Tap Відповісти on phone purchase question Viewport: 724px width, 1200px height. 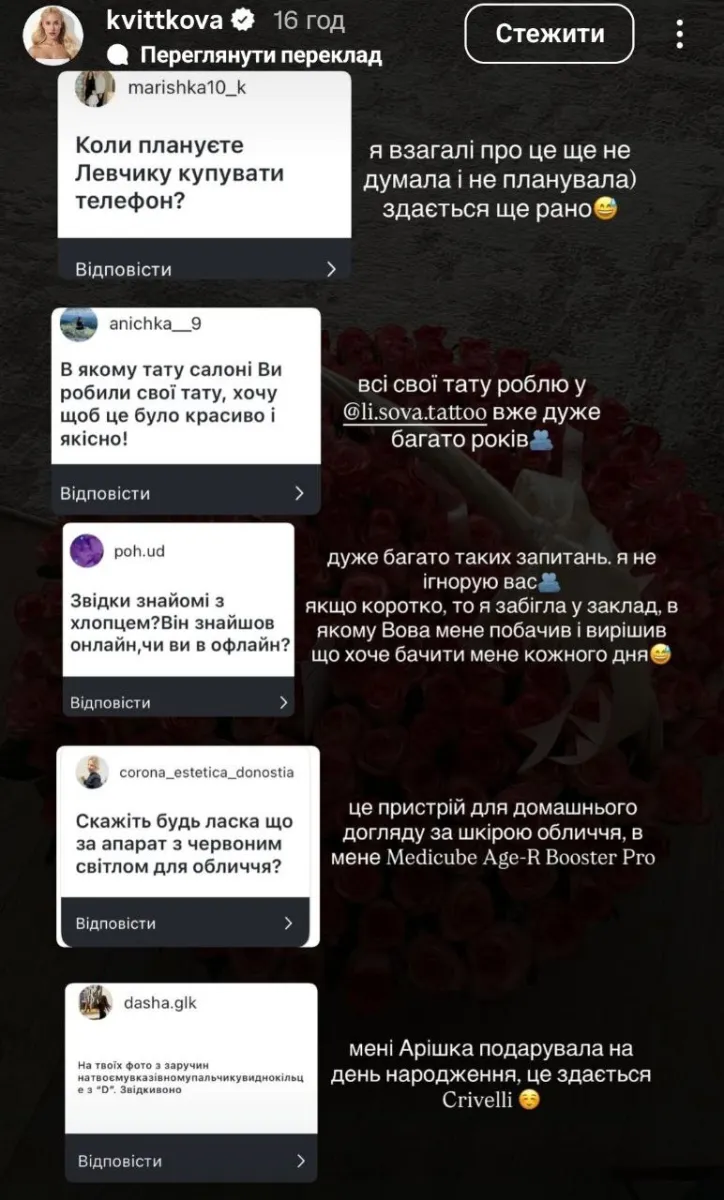(x=123, y=269)
